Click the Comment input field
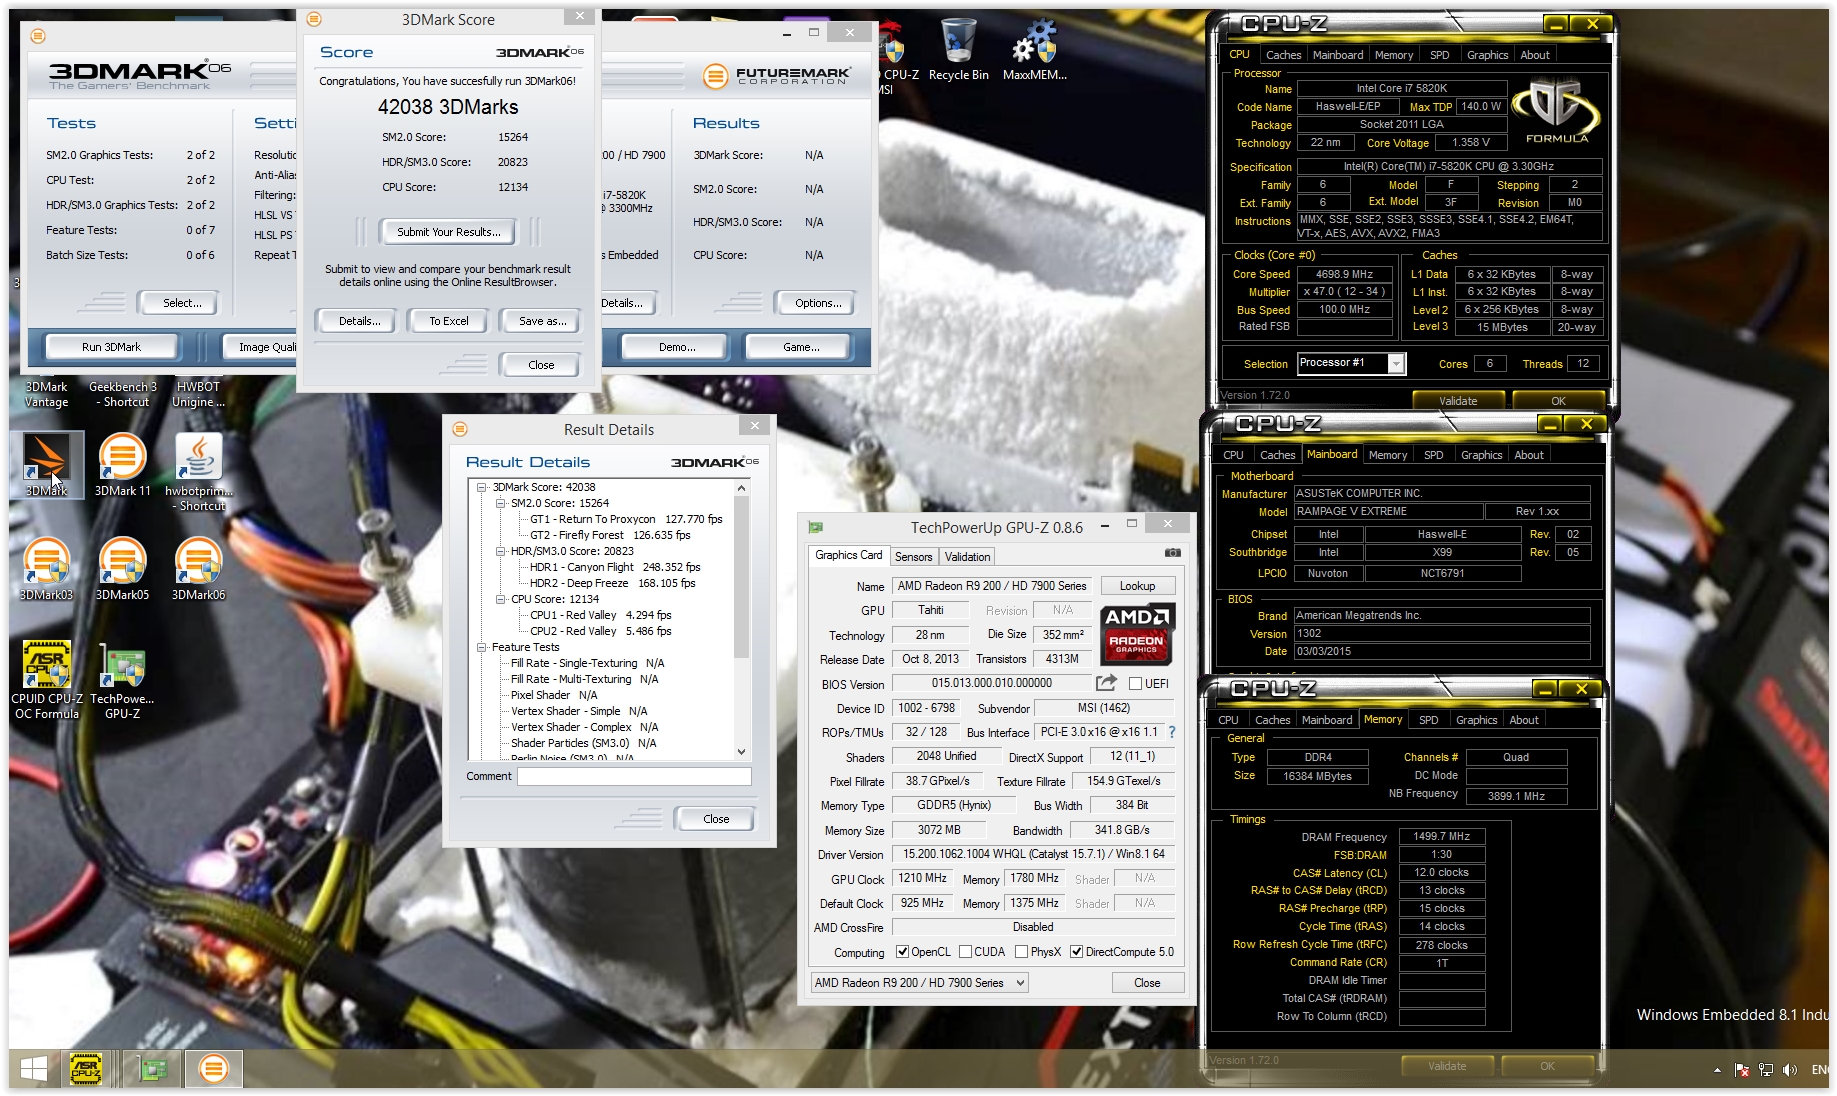 tap(634, 776)
